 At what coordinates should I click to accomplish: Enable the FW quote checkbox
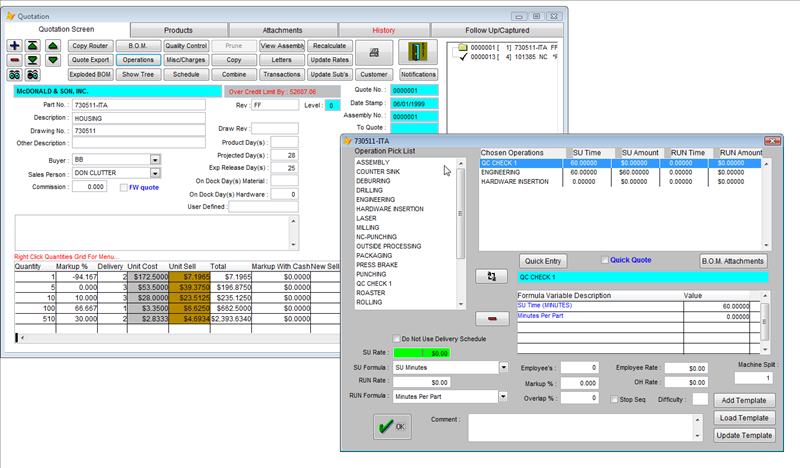coord(124,187)
